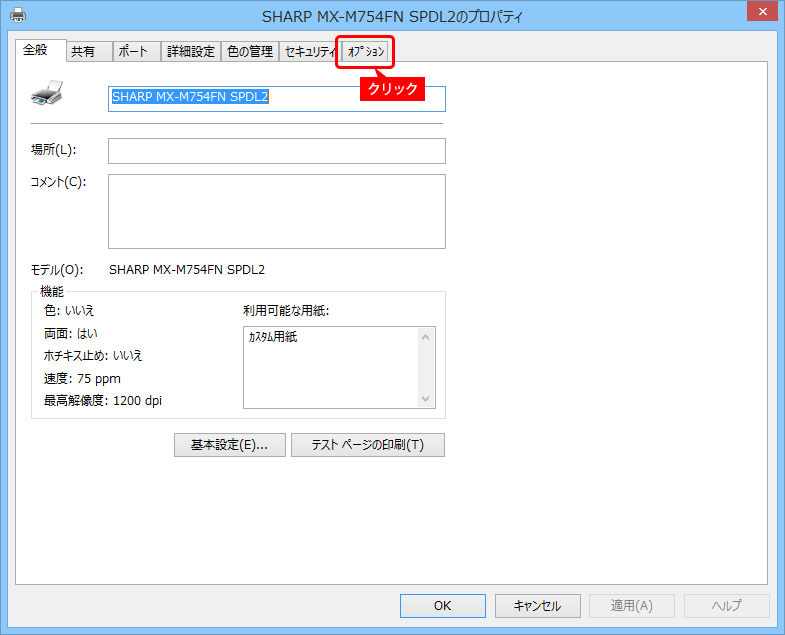785x635 pixels.
Task: Click the printer icon in the title bar
Action: (17, 15)
